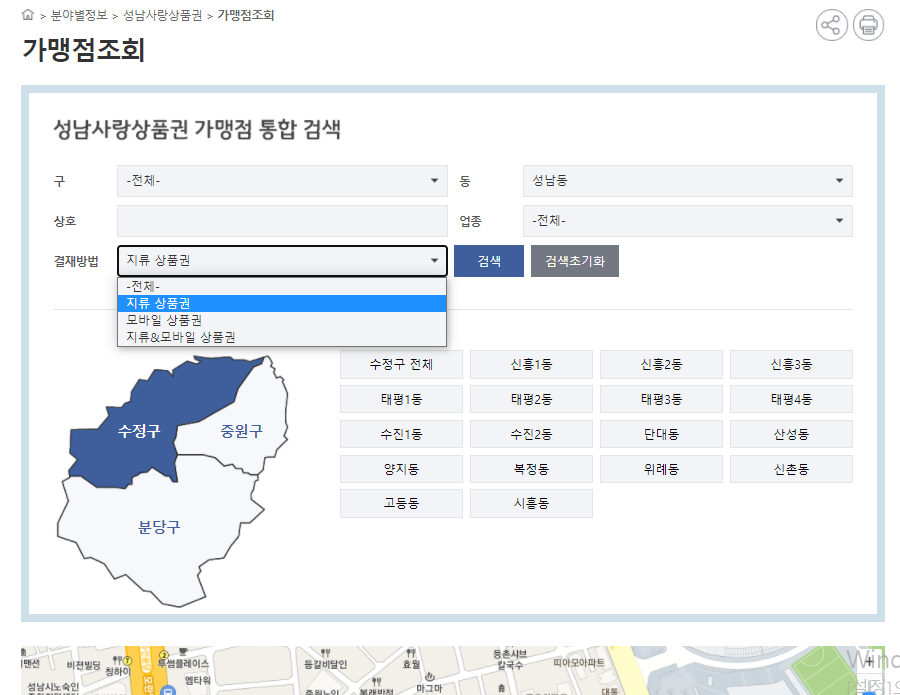Select -전체- in payment method list
Image resolution: width=900 pixels, height=695 pixels.
[x=282, y=286]
